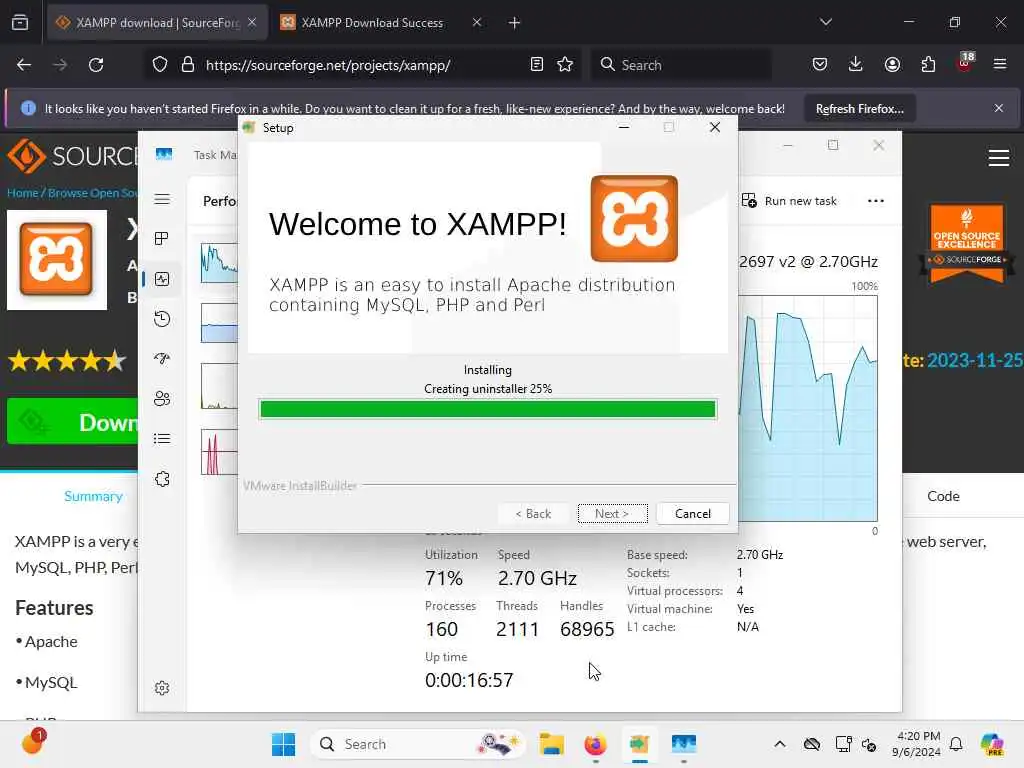The width and height of the screenshot is (1024, 768).
Task: Click 2023-11-25 update date link
Action: point(974,360)
